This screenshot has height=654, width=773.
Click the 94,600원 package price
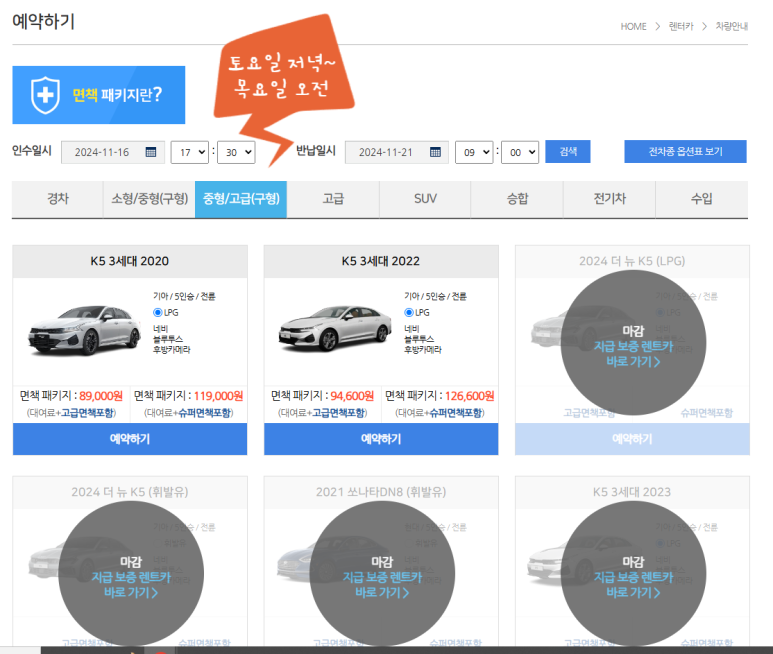352,396
